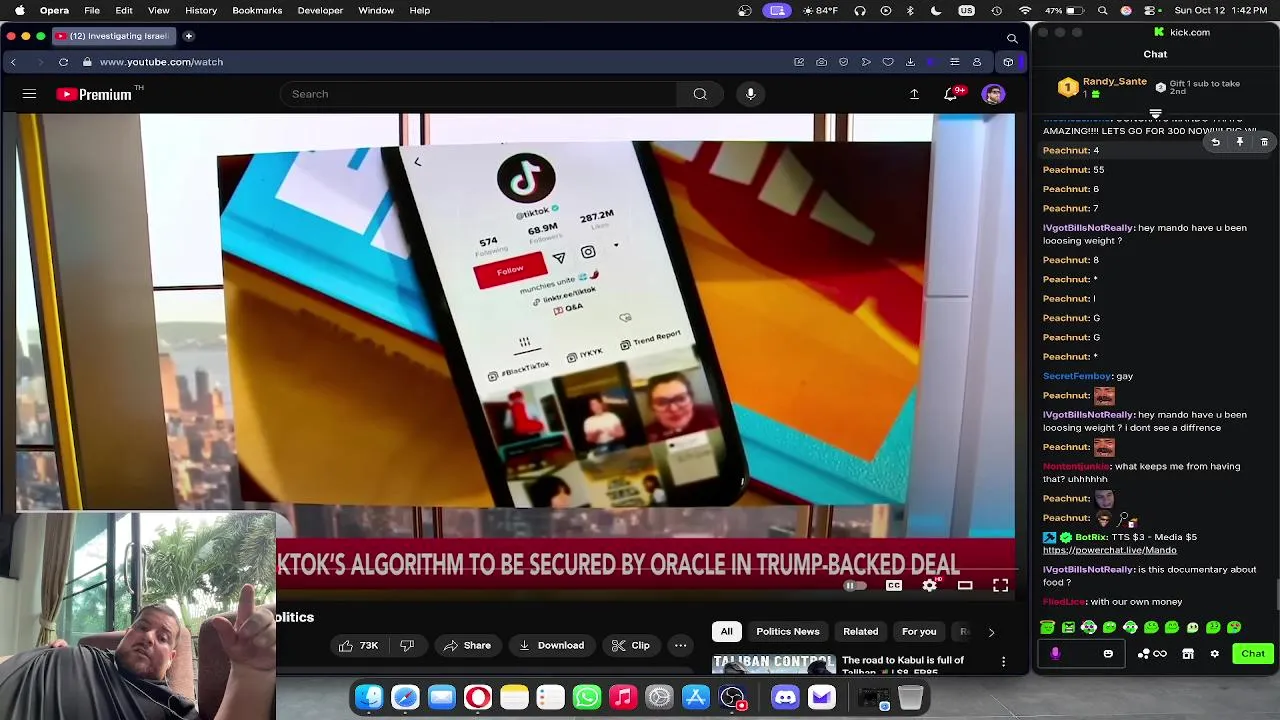Clip the video

click(x=631, y=646)
